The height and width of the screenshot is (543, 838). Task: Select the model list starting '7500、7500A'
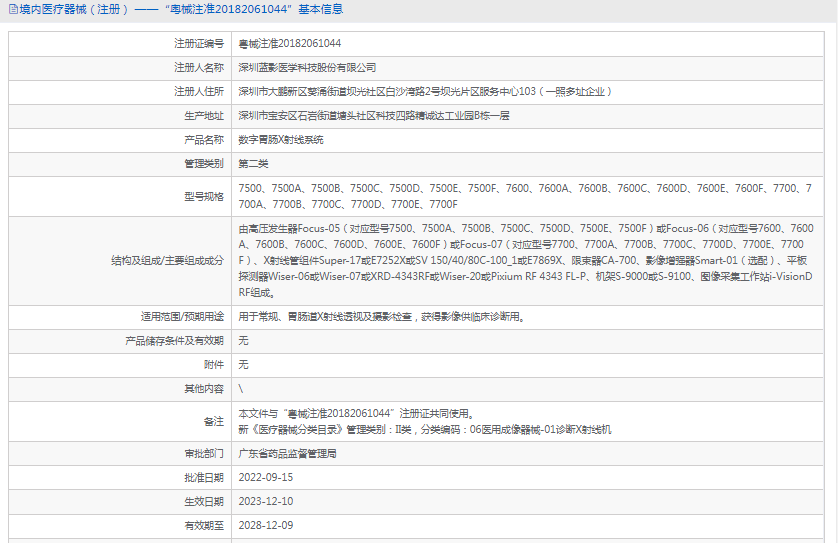click(525, 196)
